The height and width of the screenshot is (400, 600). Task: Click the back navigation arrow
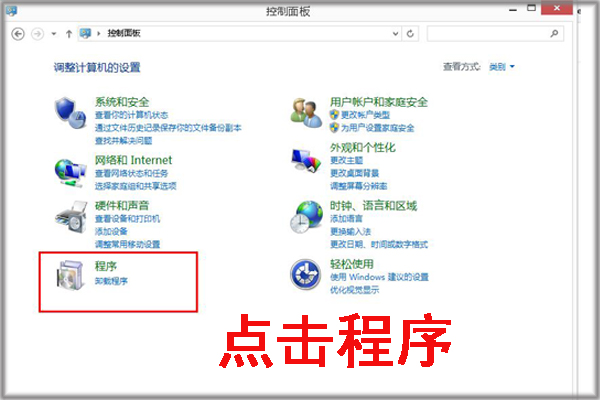click(x=18, y=34)
